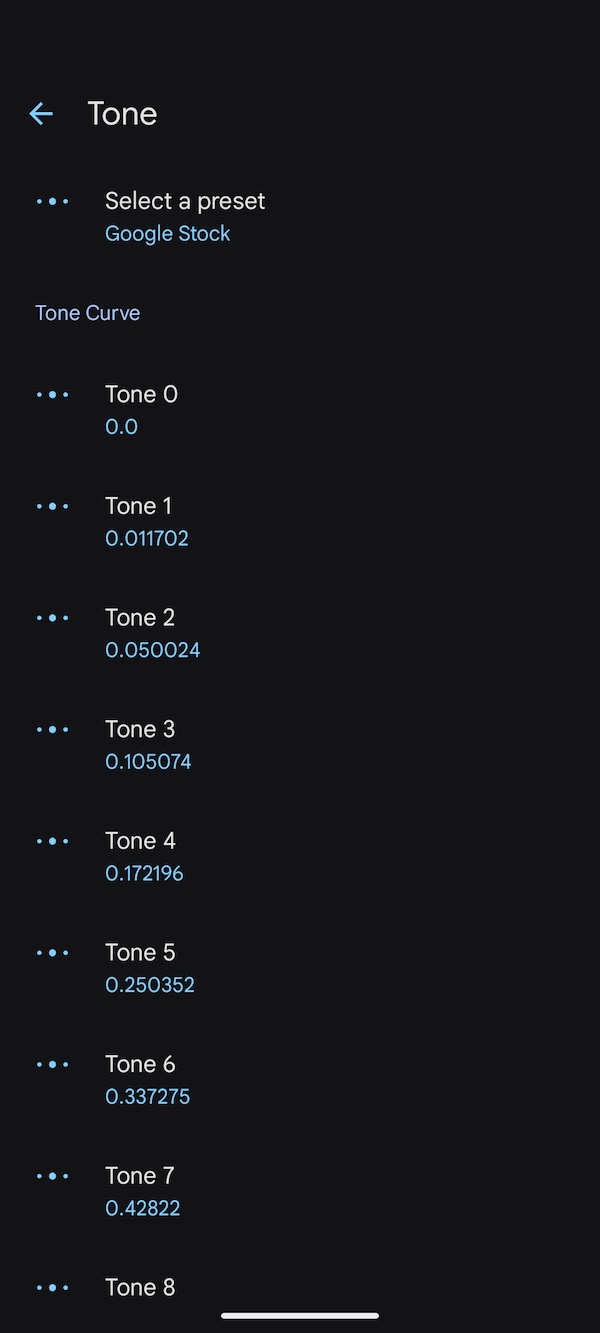Open the Select a preset option
Image resolution: width=600 pixels, height=1333 pixels.
click(x=185, y=201)
